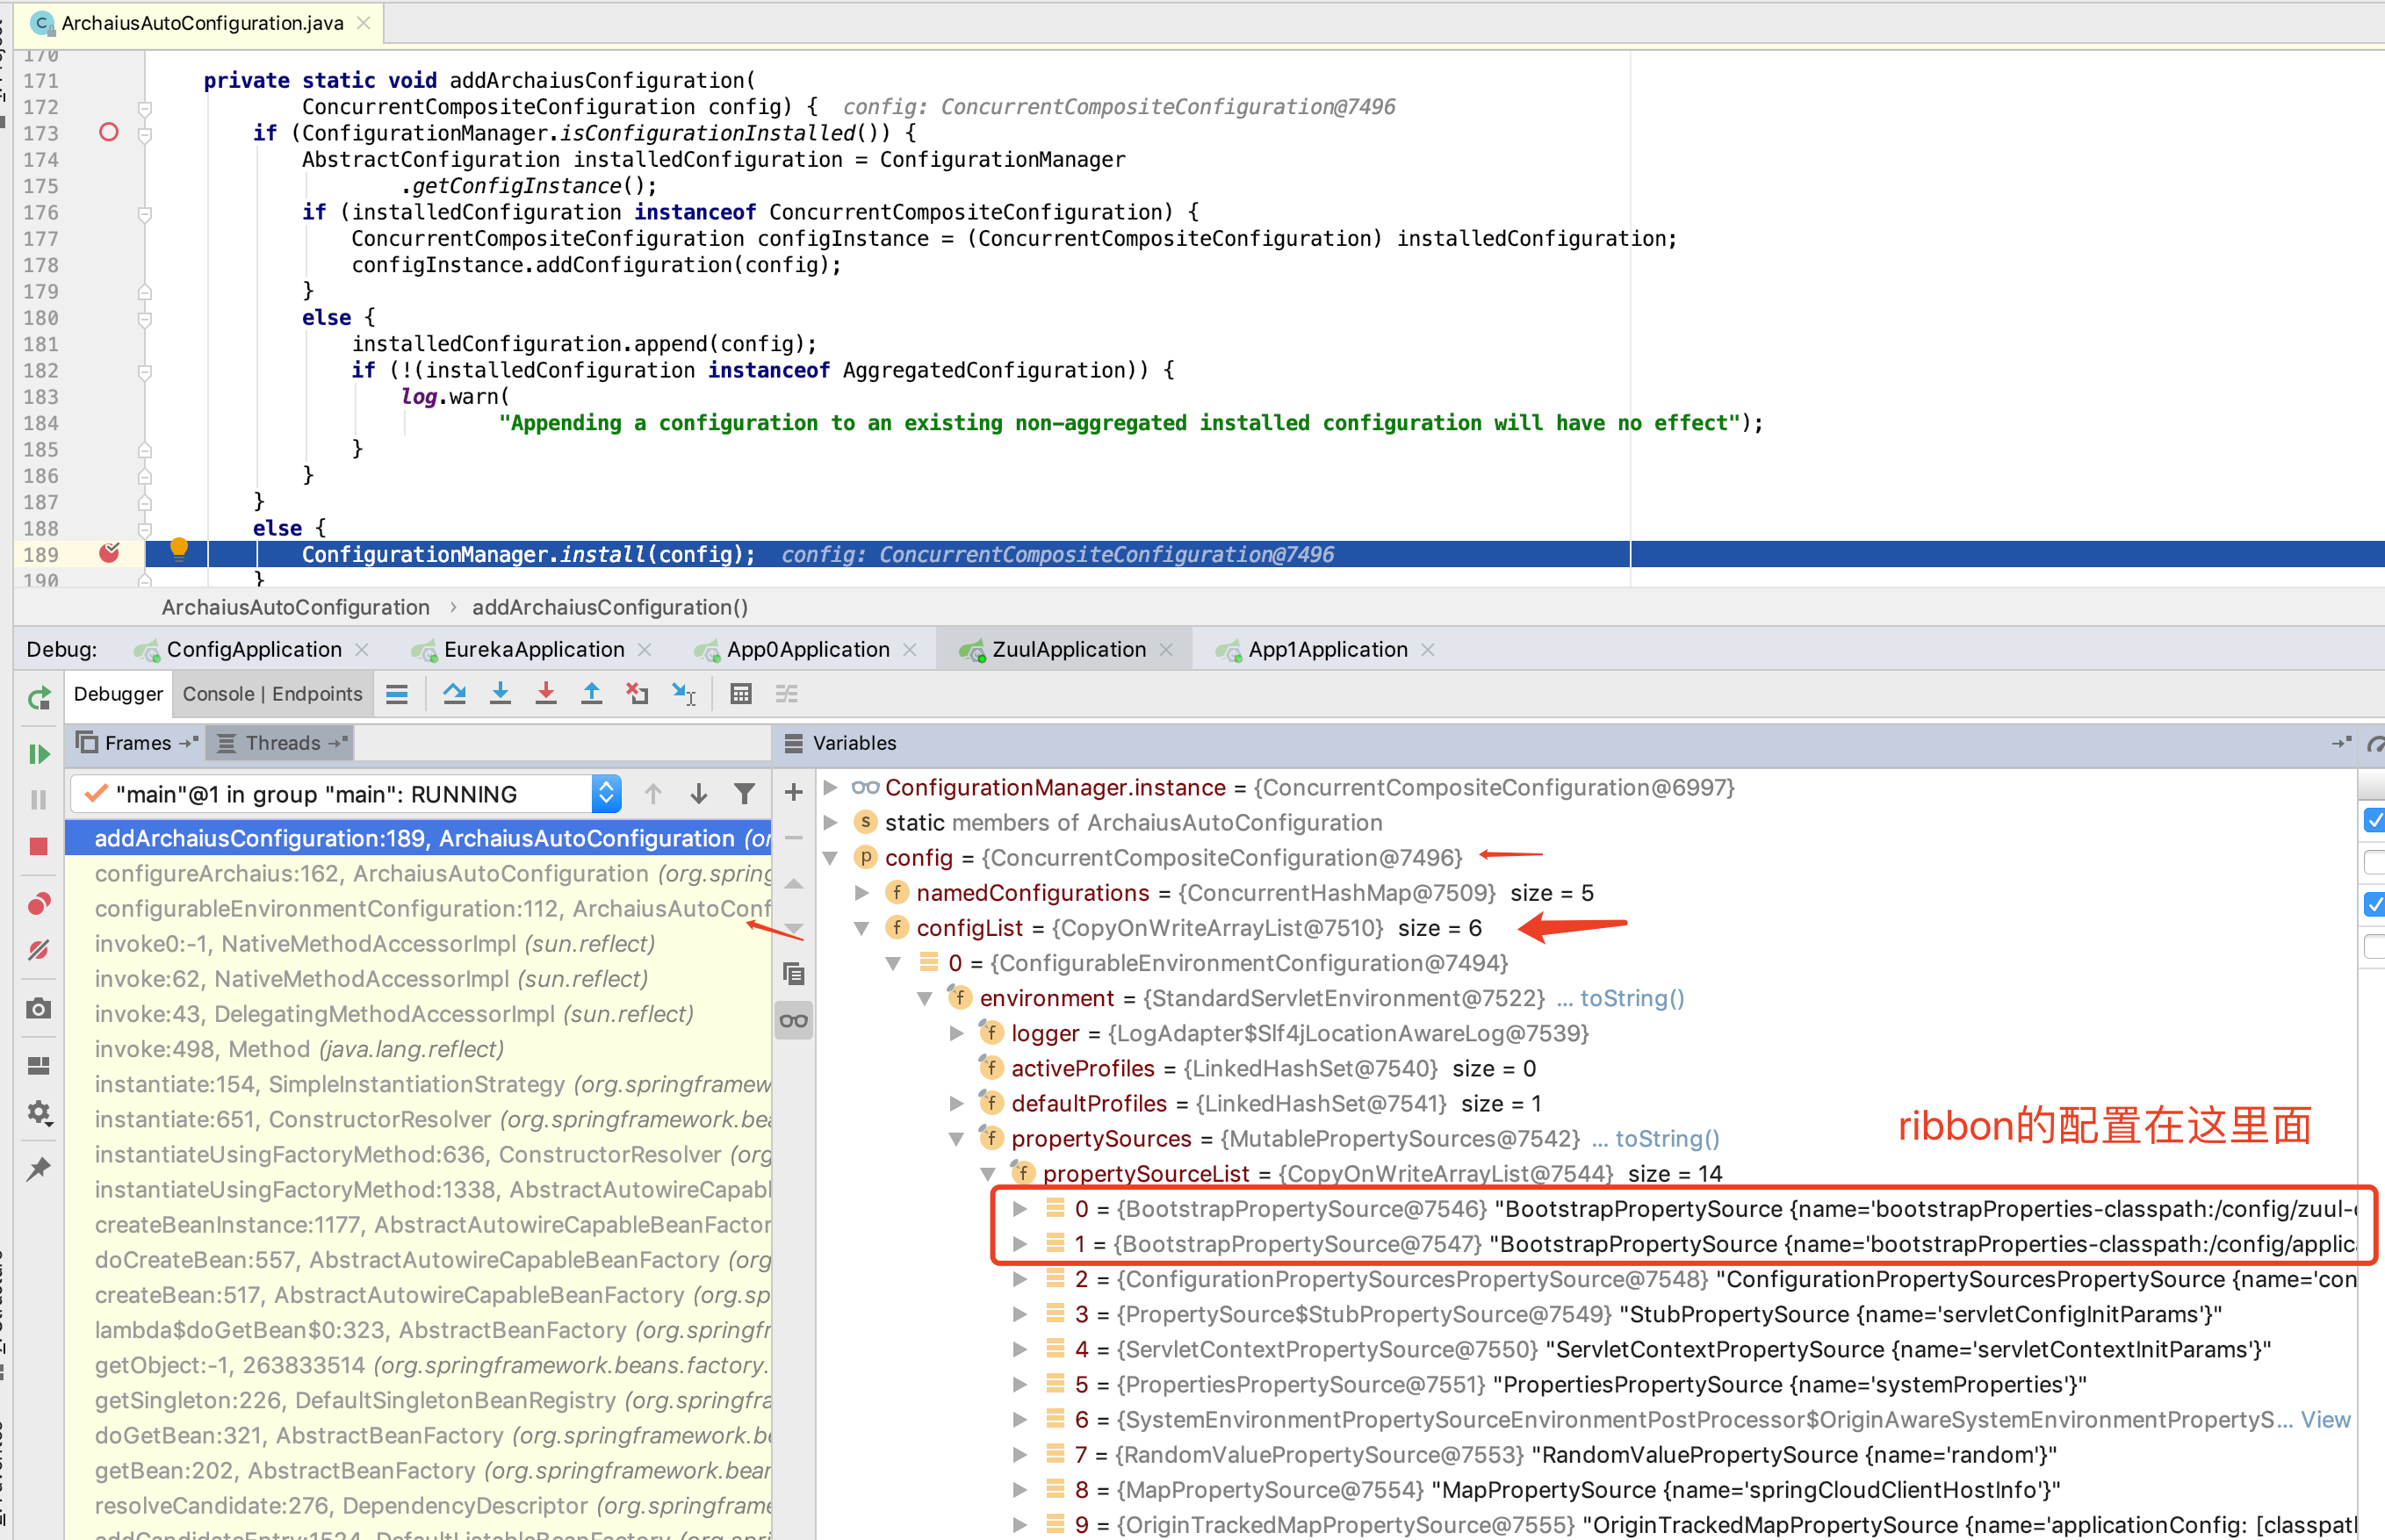Switch to the Threads tab
This screenshot has height=1540, width=2385.
click(x=282, y=743)
